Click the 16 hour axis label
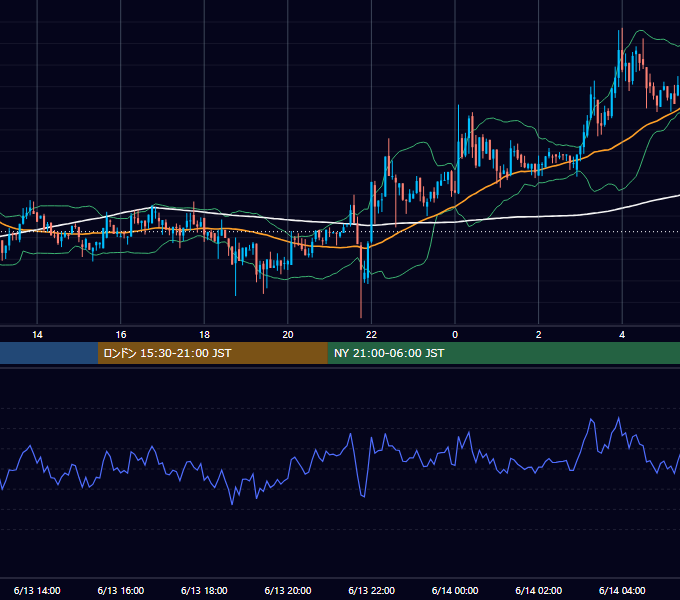Image resolution: width=680 pixels, height=600 pixels. point(121,335)
